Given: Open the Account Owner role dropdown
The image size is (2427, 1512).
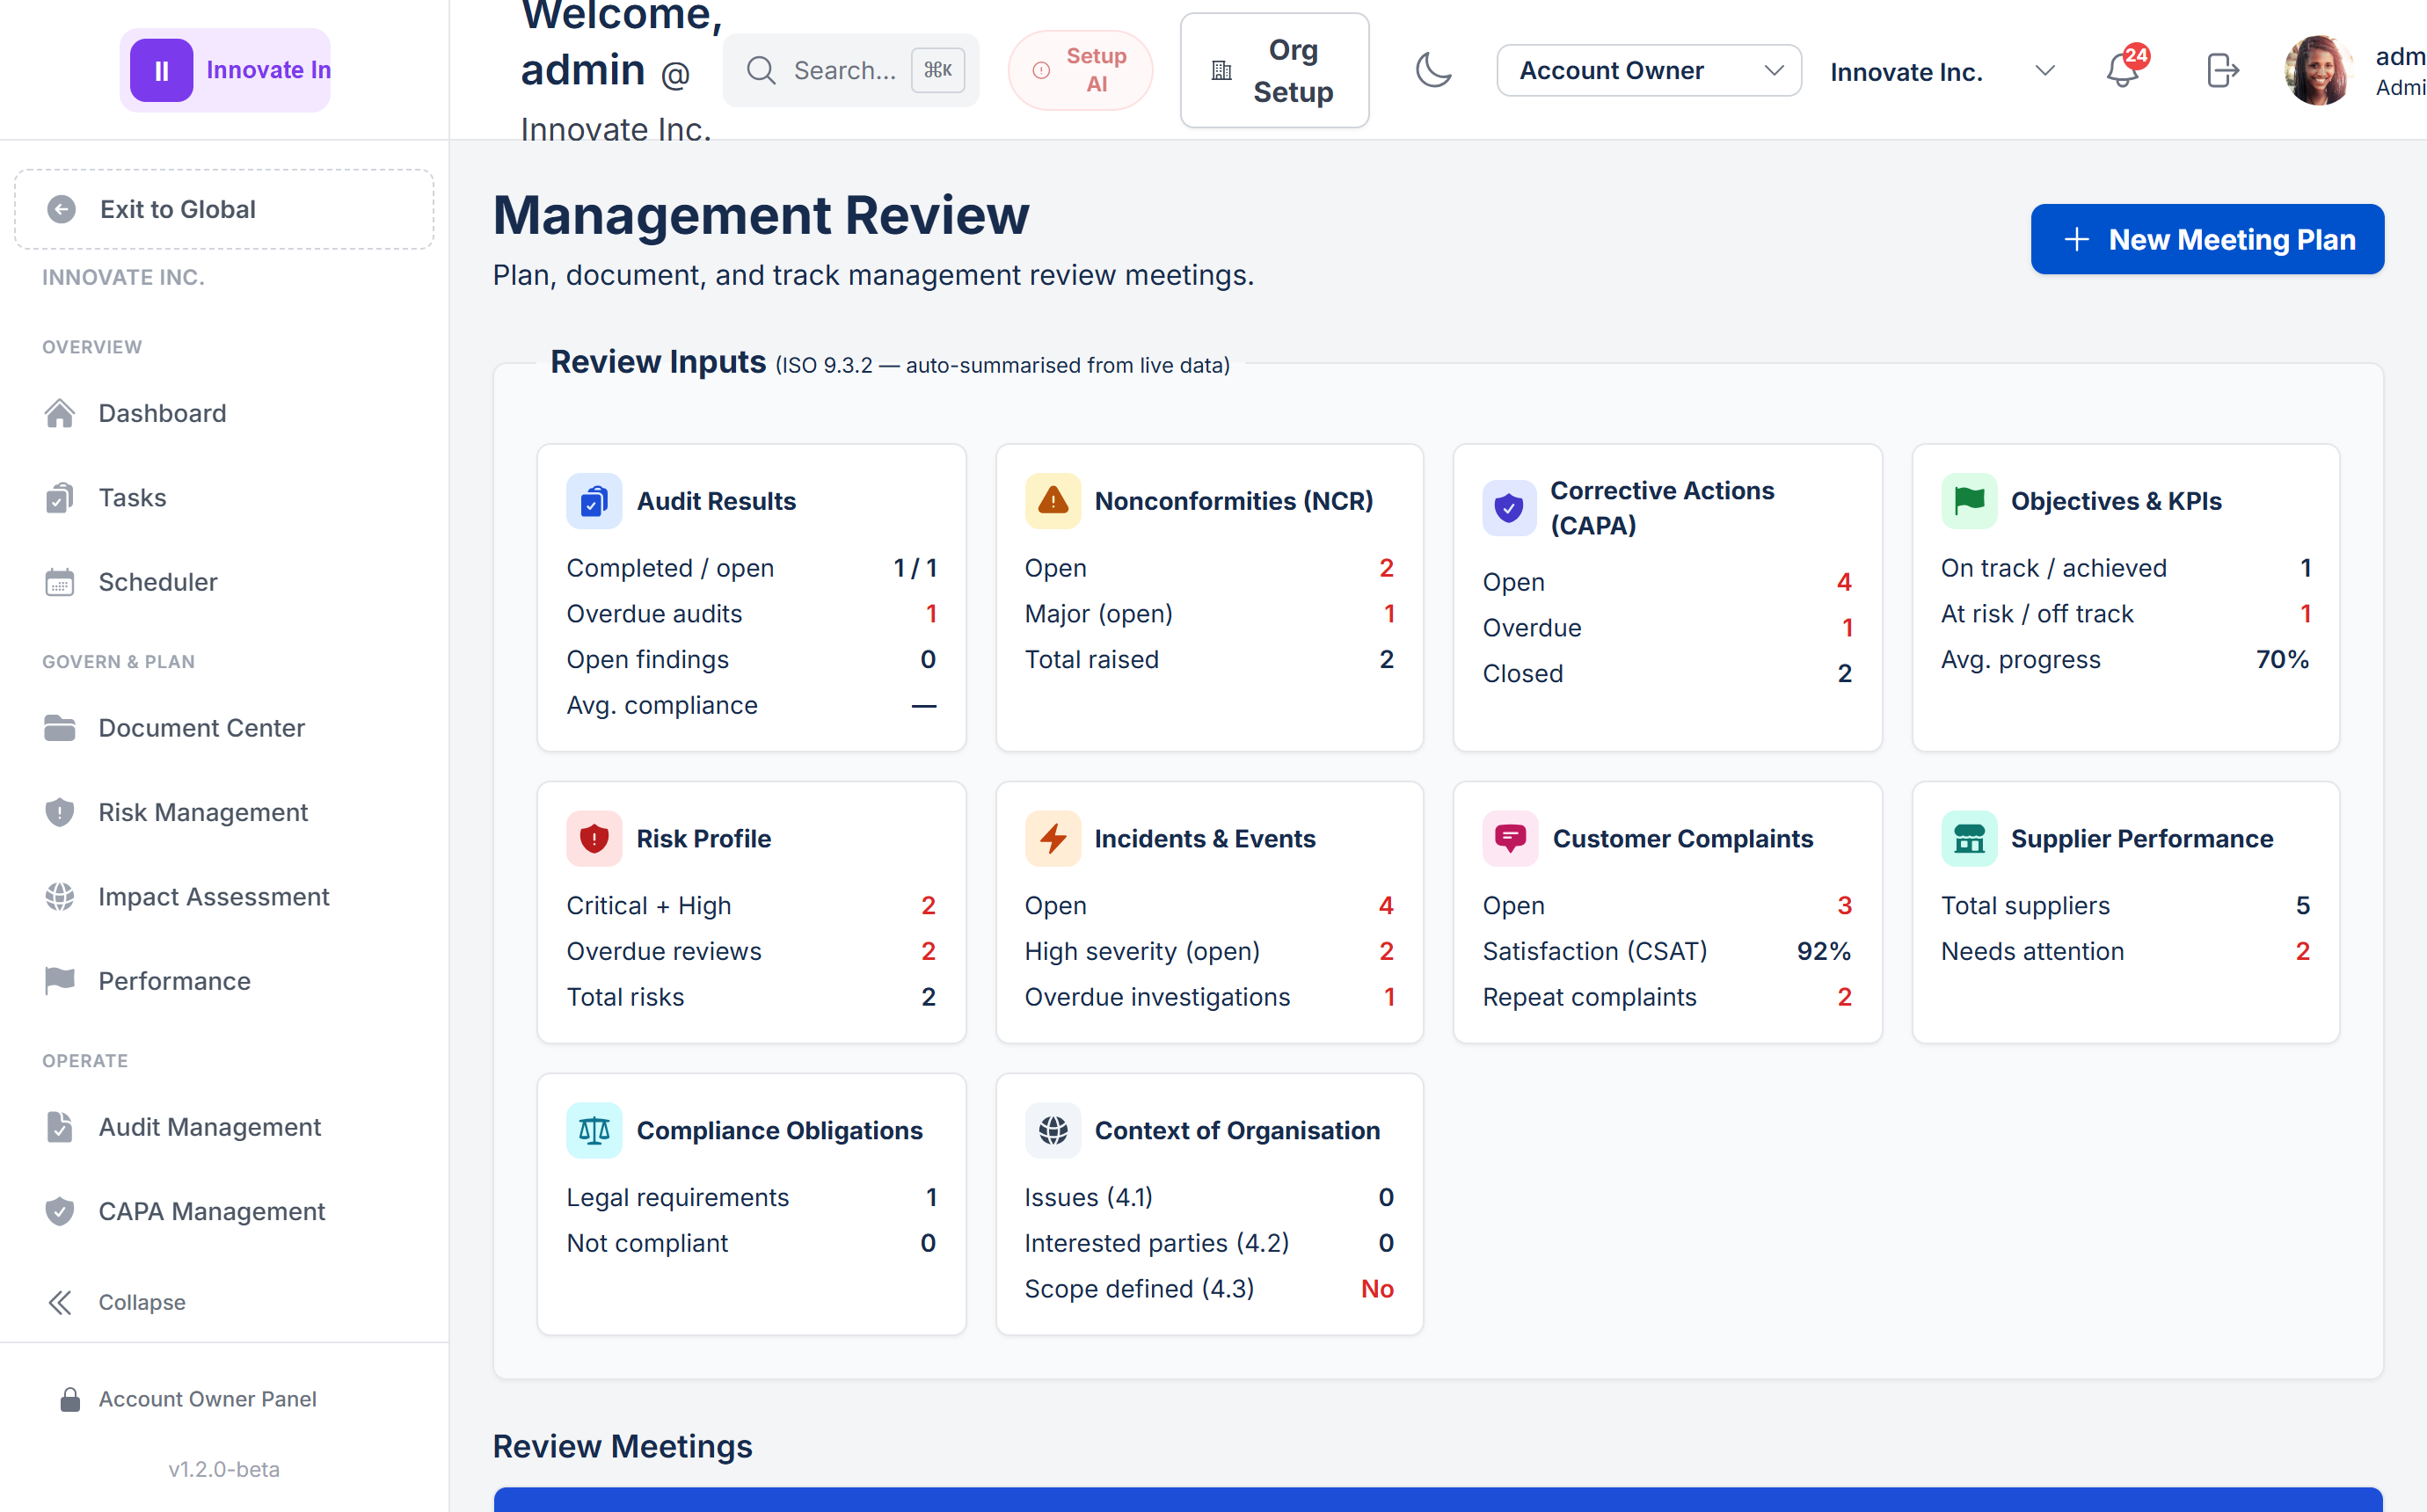Looking at the screenshot, I should (1649, 70).
